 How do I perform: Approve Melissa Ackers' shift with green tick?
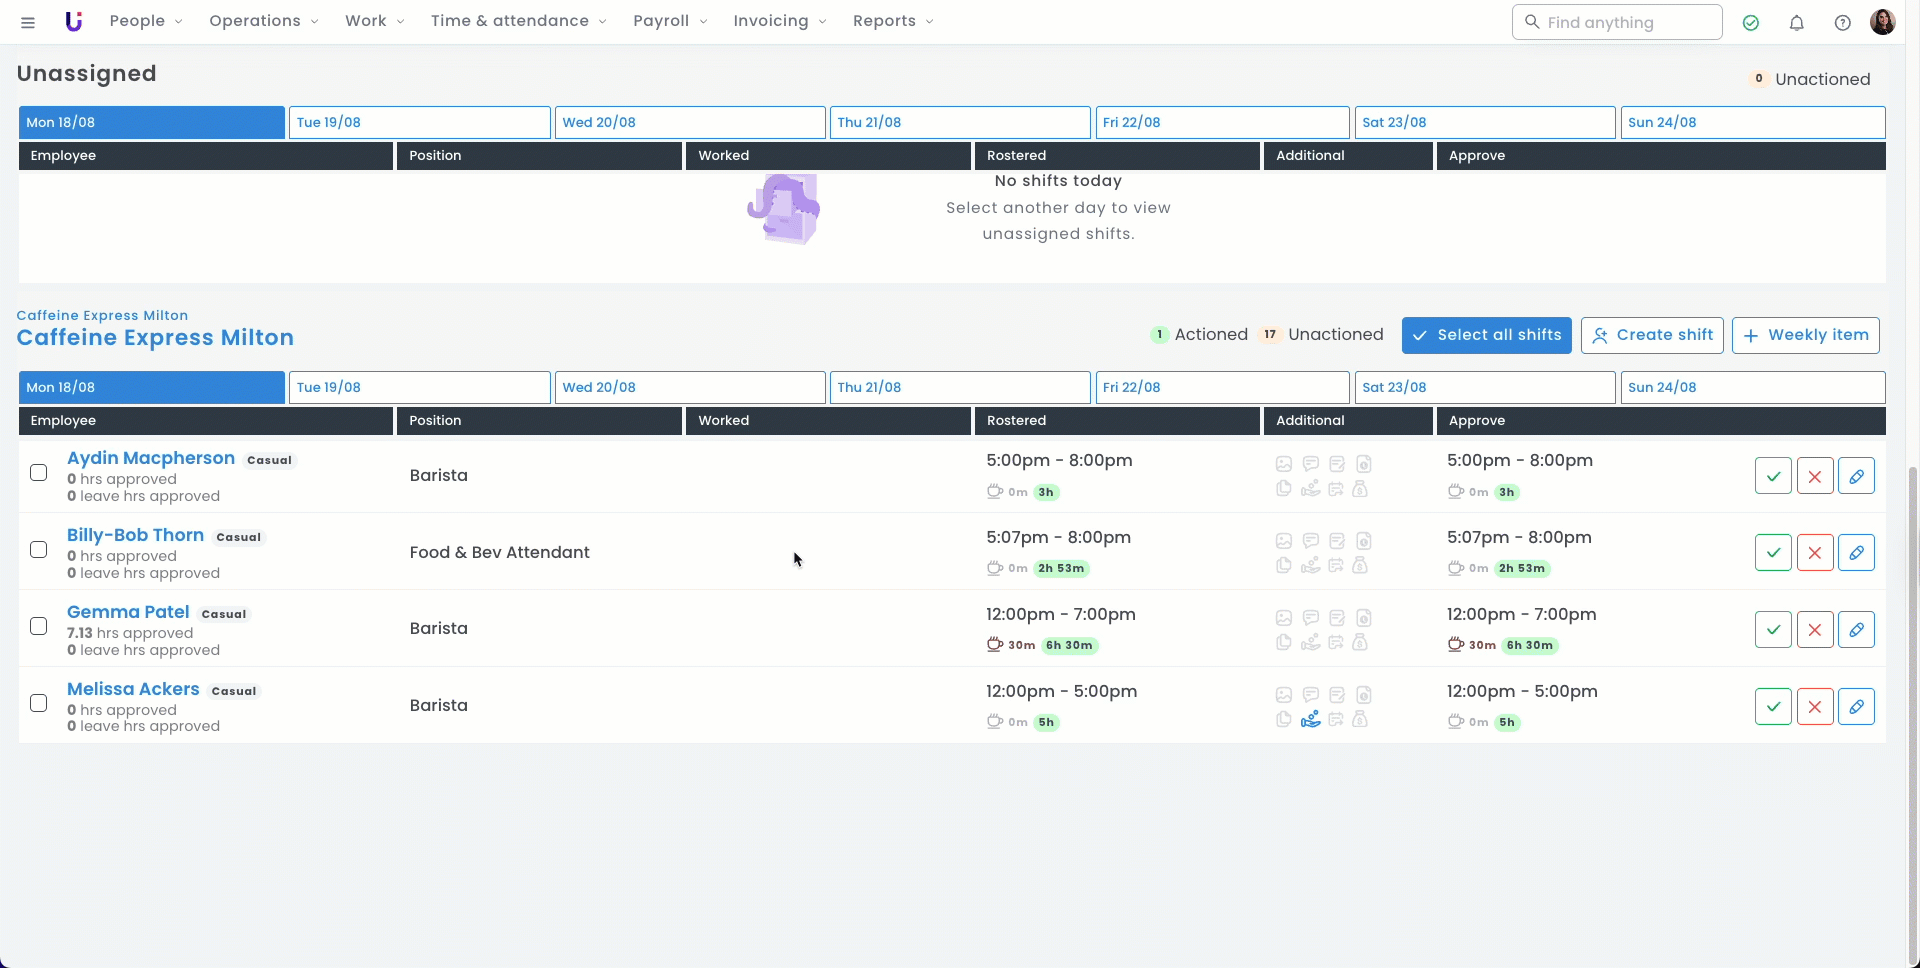(1772, 707)
